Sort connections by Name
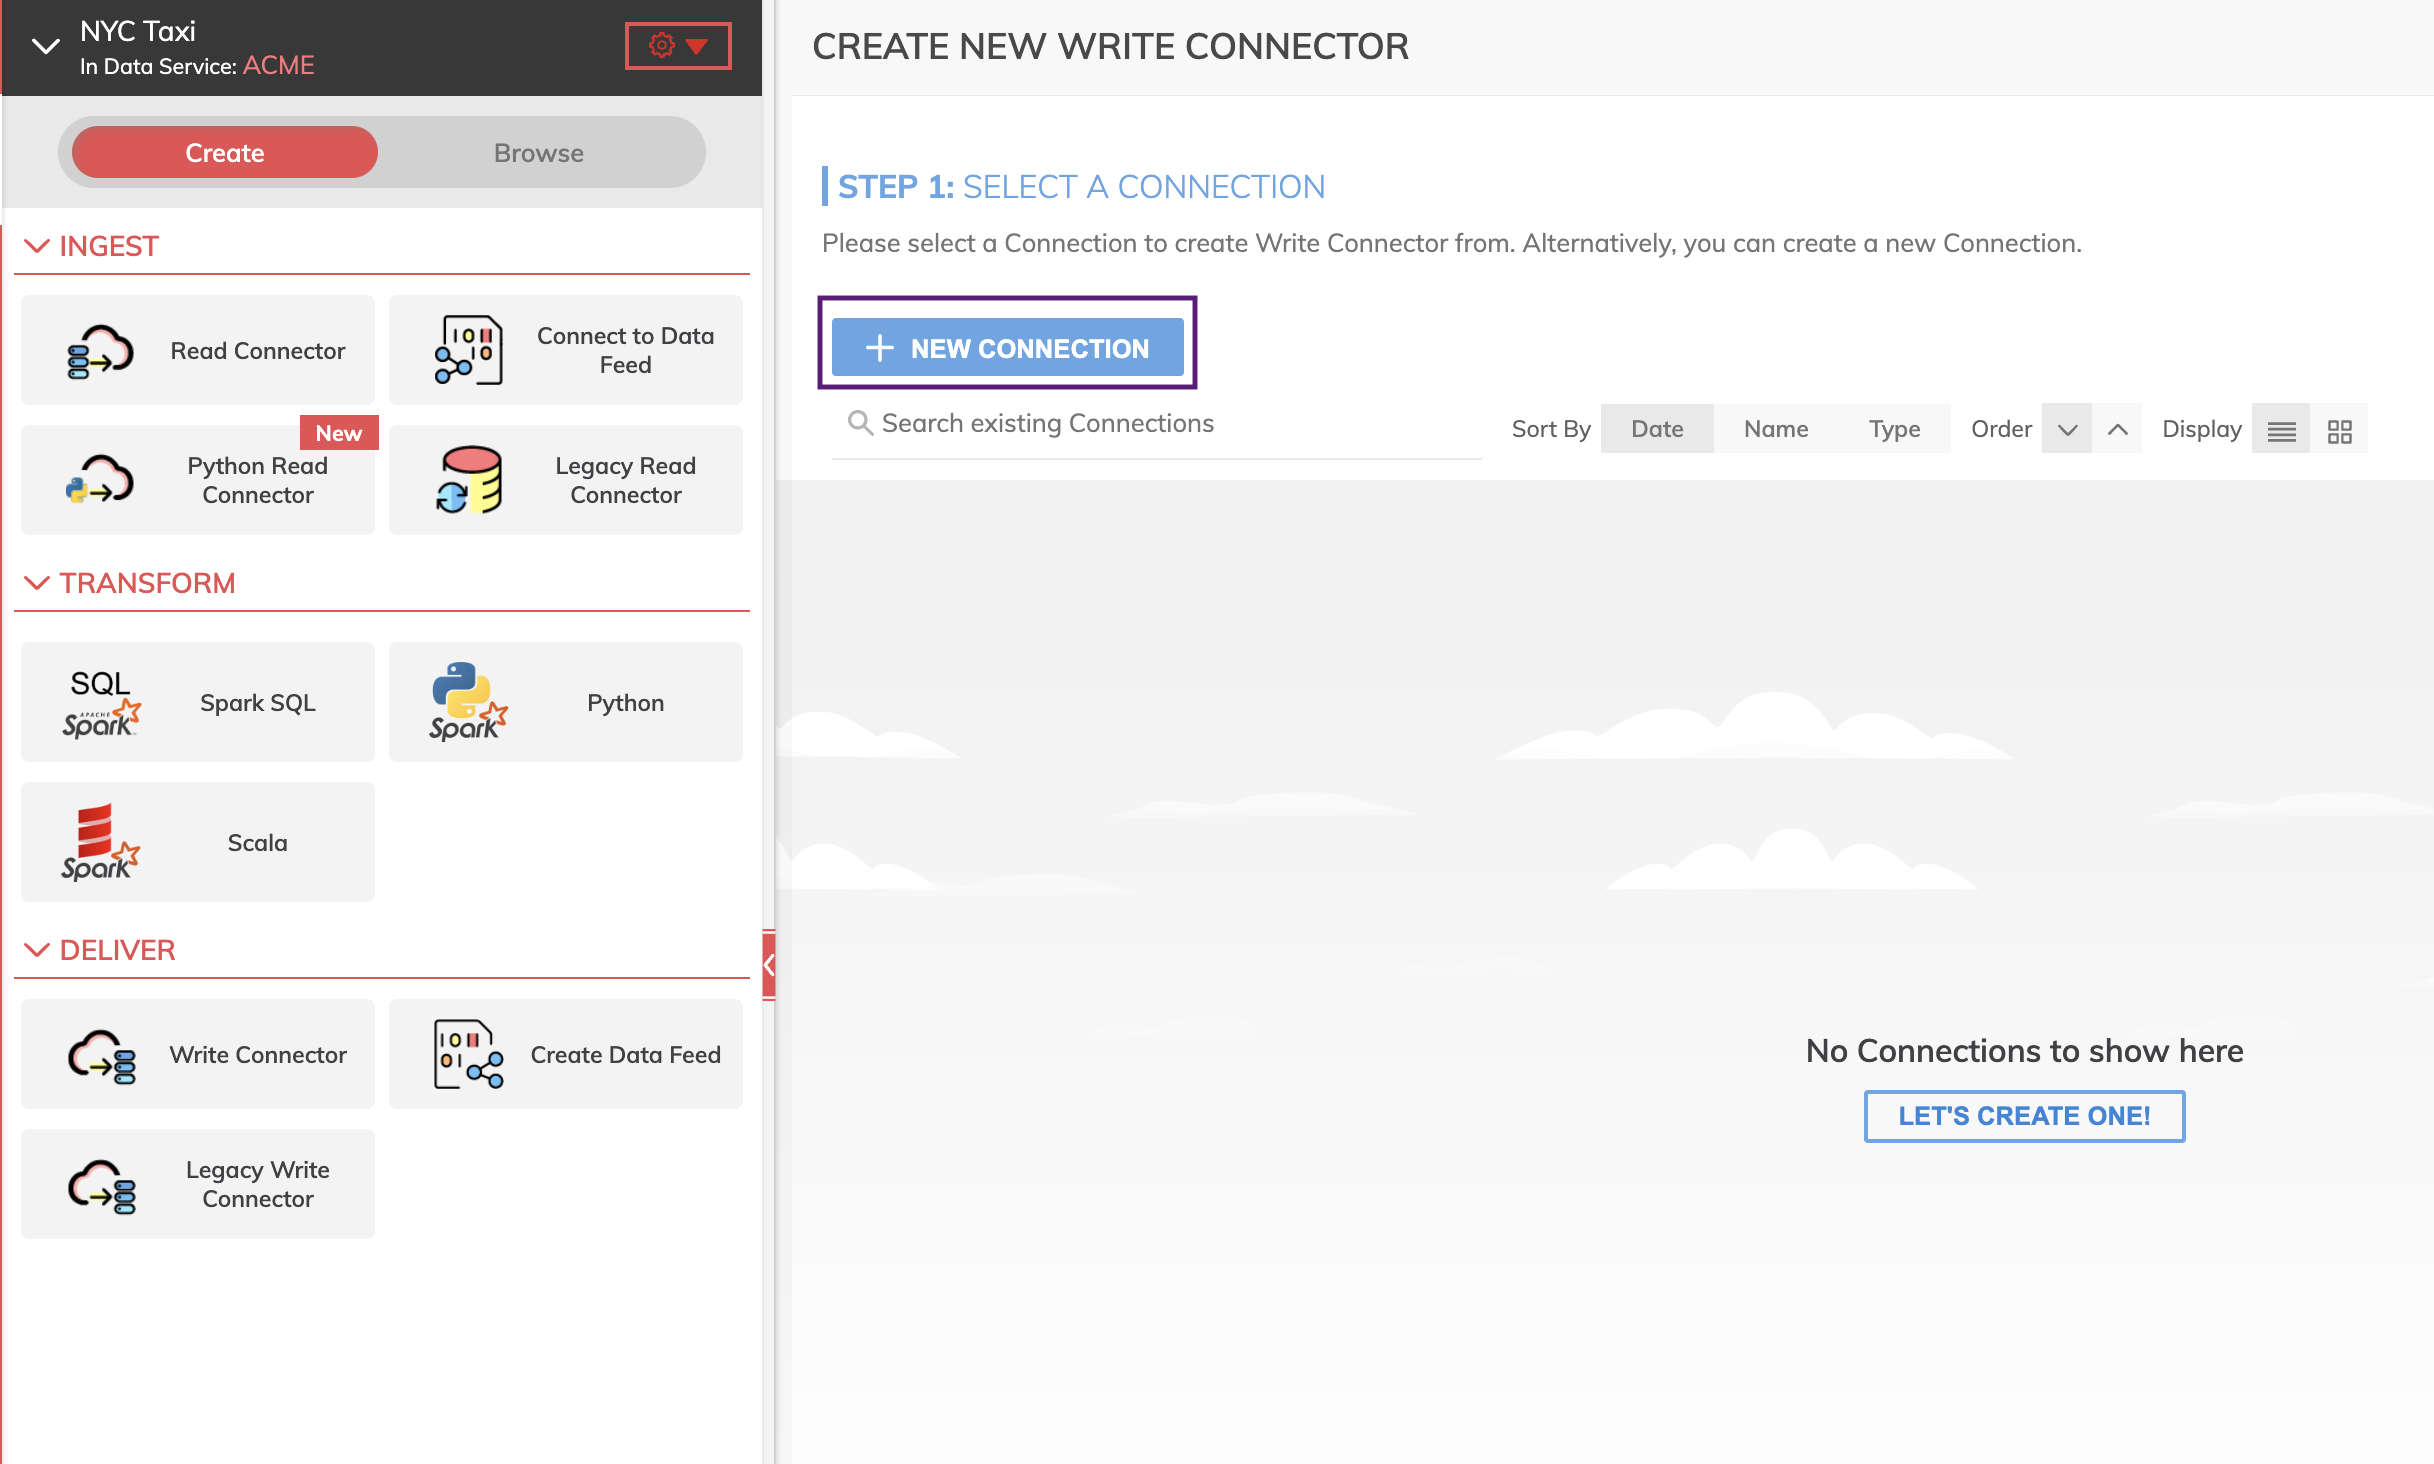Screen dimensions: 2434x1464 click(1775, 429)
